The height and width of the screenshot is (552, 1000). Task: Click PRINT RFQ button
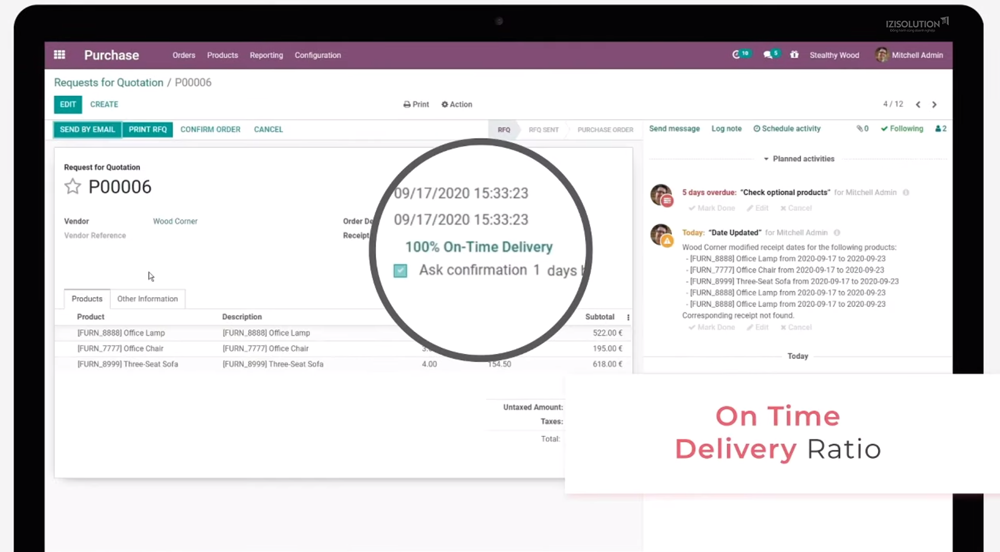(147, 129)
